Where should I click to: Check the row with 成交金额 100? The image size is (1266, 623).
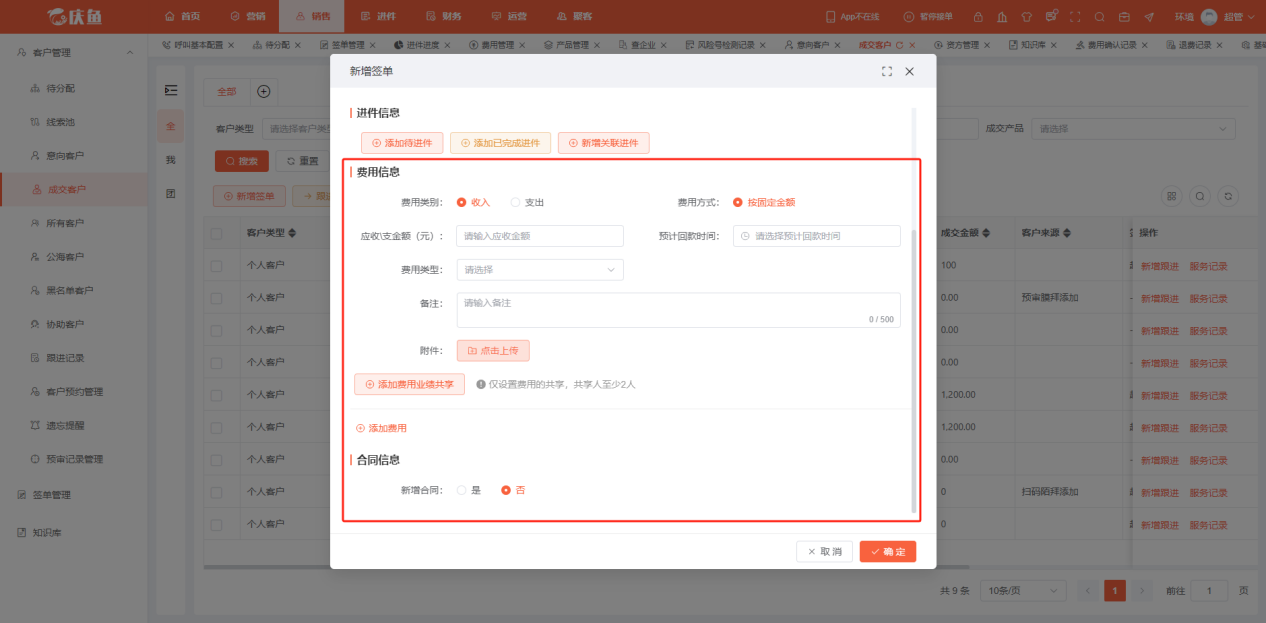click(x=217, y=265)
